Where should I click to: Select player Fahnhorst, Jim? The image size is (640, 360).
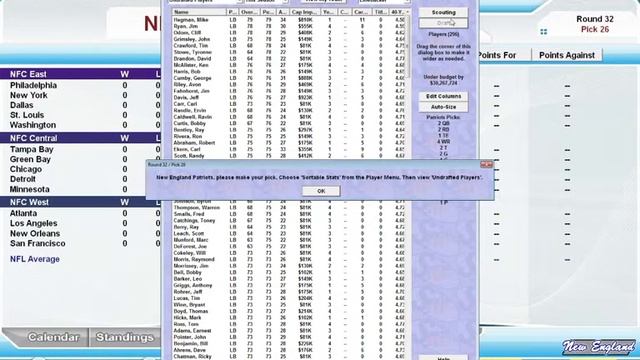click(191, 91)
